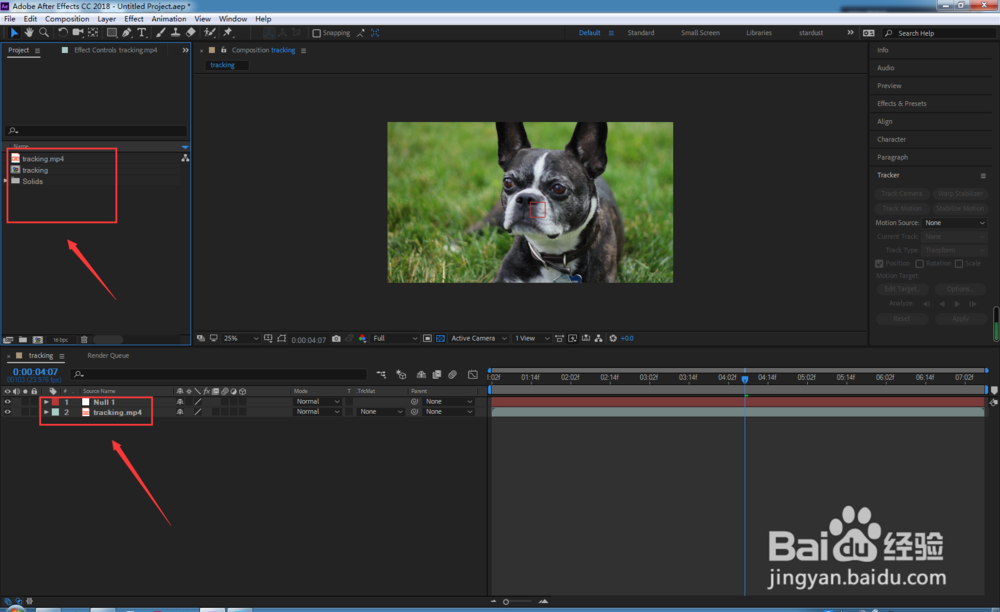Select the Selection arrow tool

(x=14, y=33)
